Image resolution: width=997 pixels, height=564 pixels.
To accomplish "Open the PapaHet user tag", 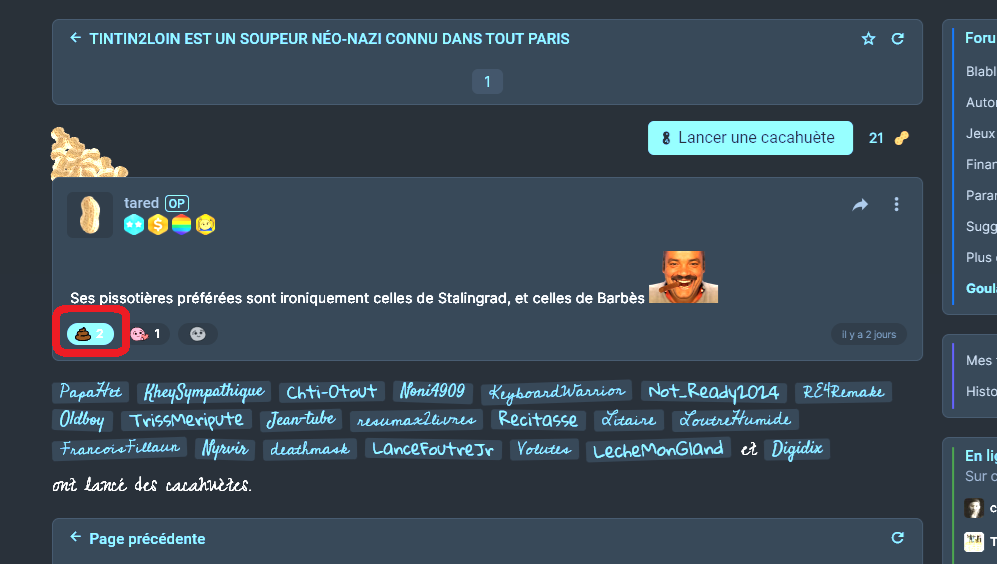I will pos(90,391).
